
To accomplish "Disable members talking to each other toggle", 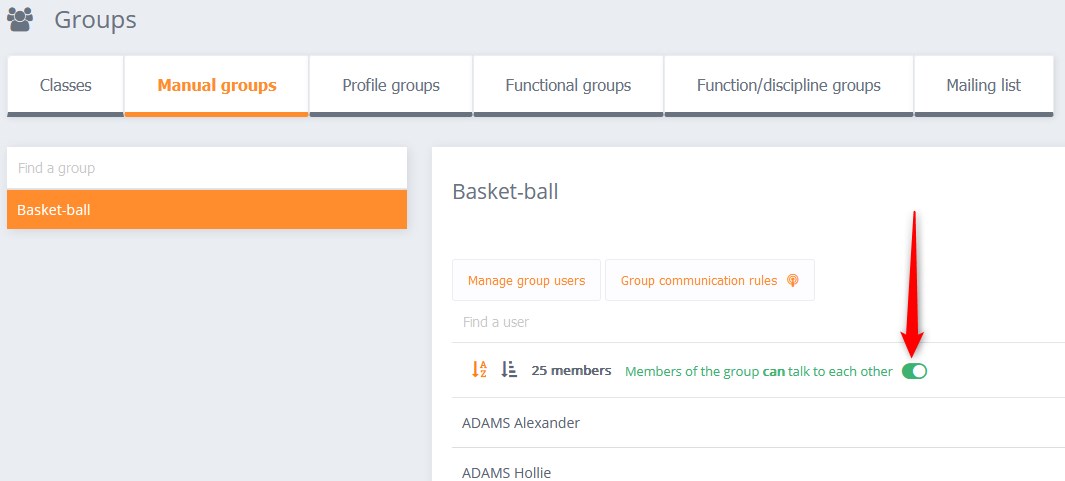I will pyautogui.click(x=914, y=371).
